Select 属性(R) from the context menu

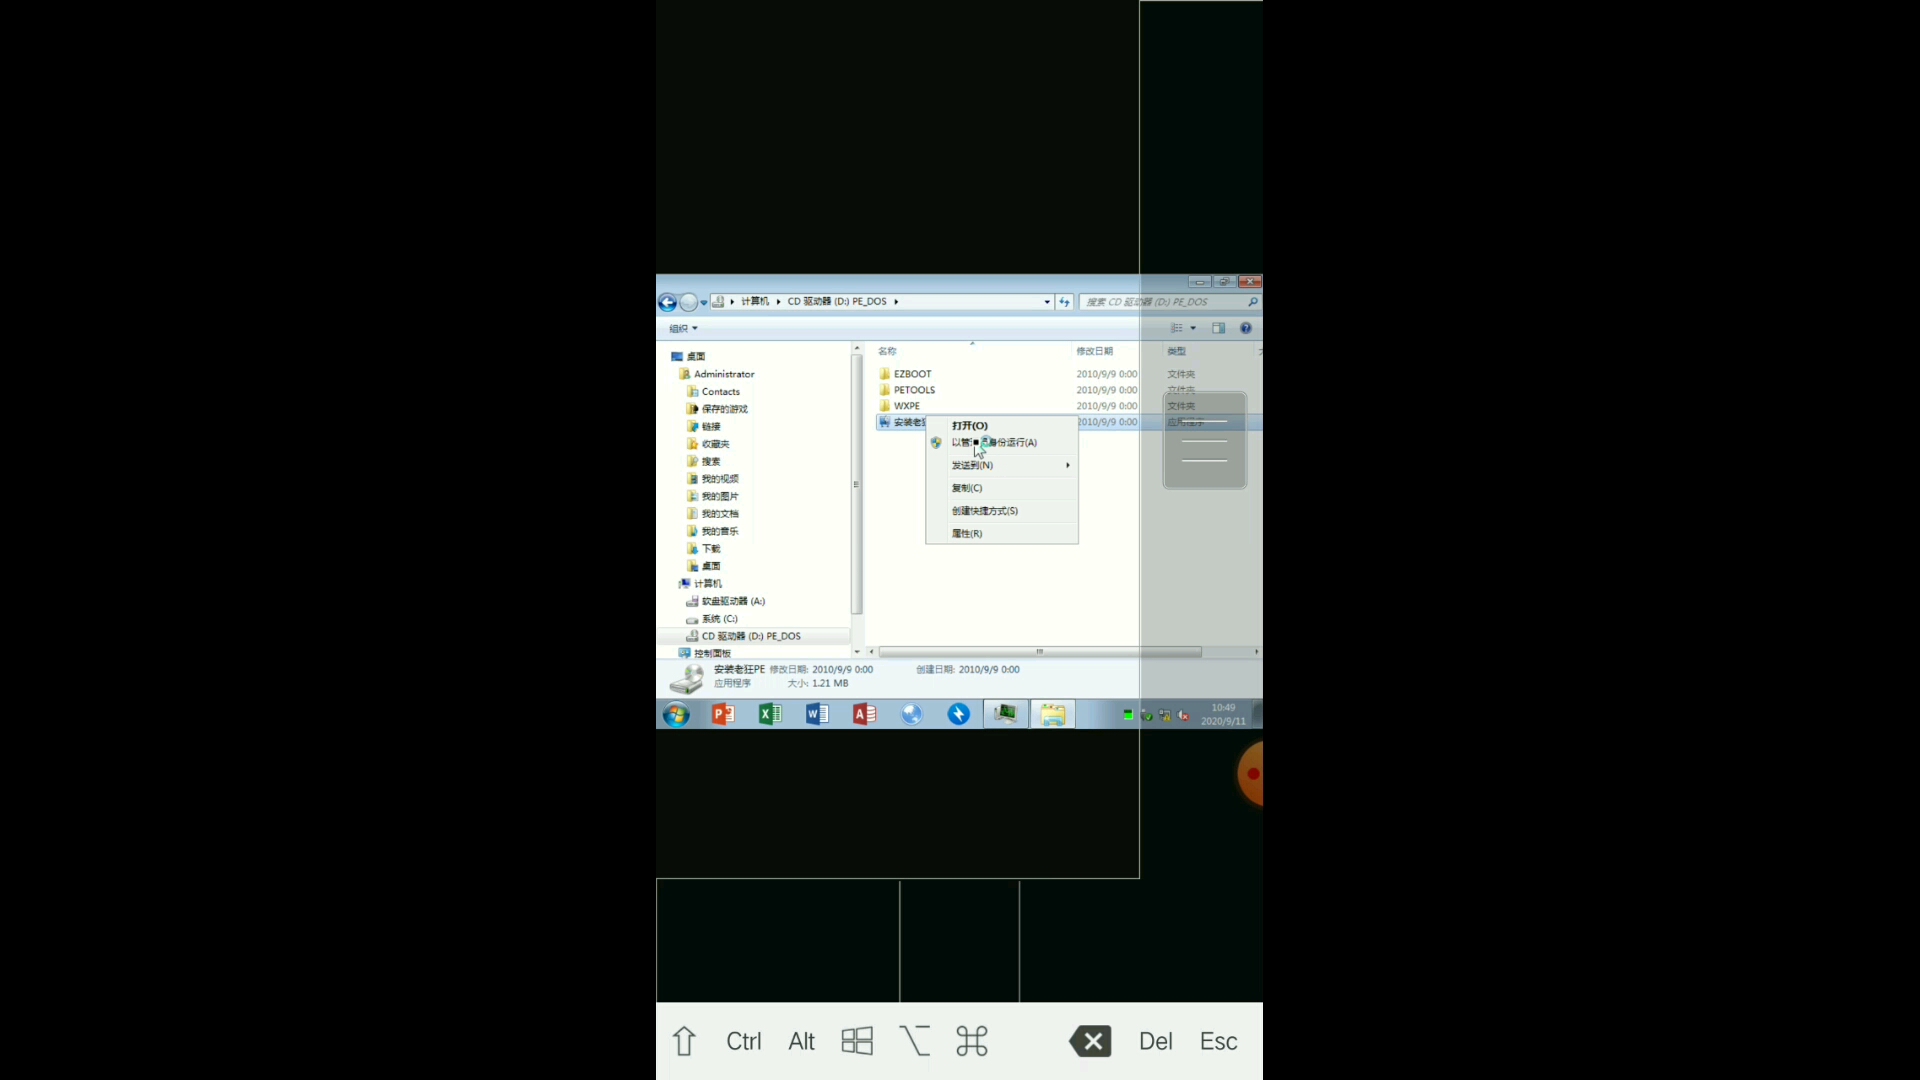pos(966,534)
